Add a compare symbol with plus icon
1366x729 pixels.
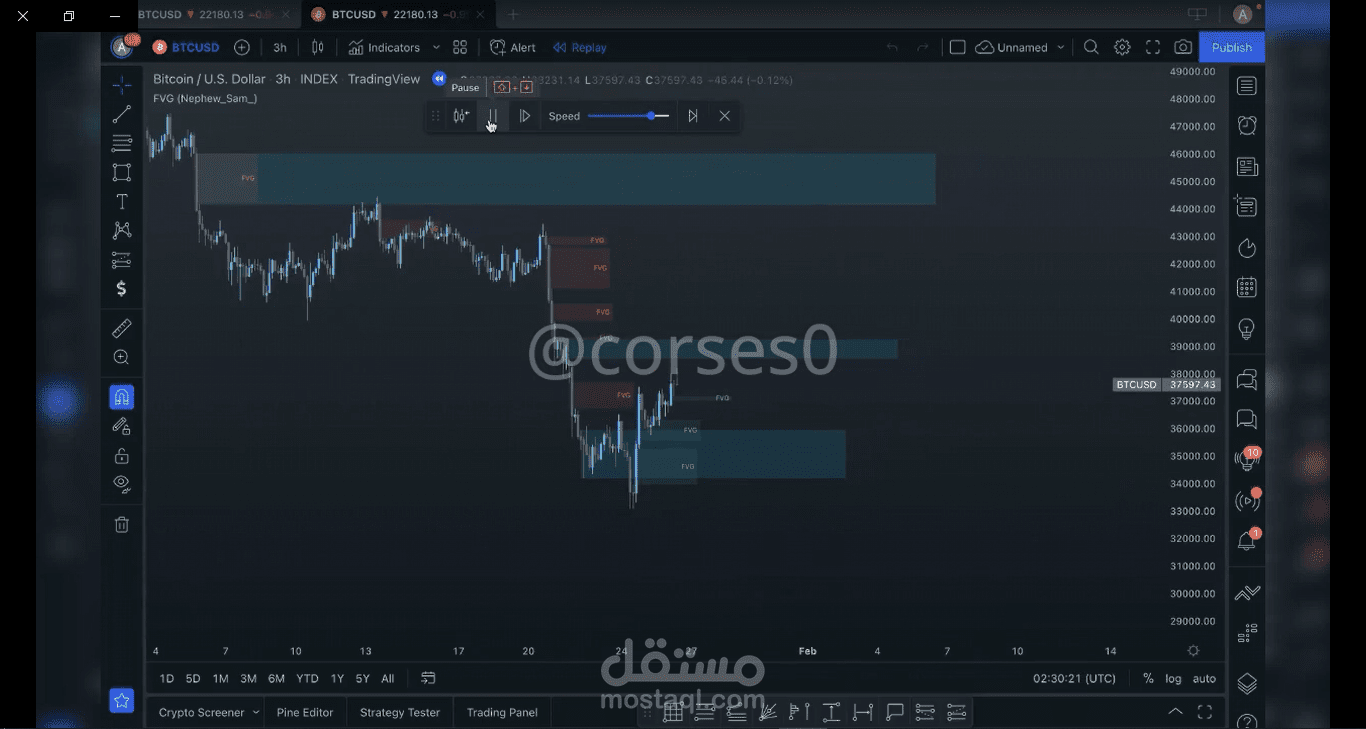[241, 47]
